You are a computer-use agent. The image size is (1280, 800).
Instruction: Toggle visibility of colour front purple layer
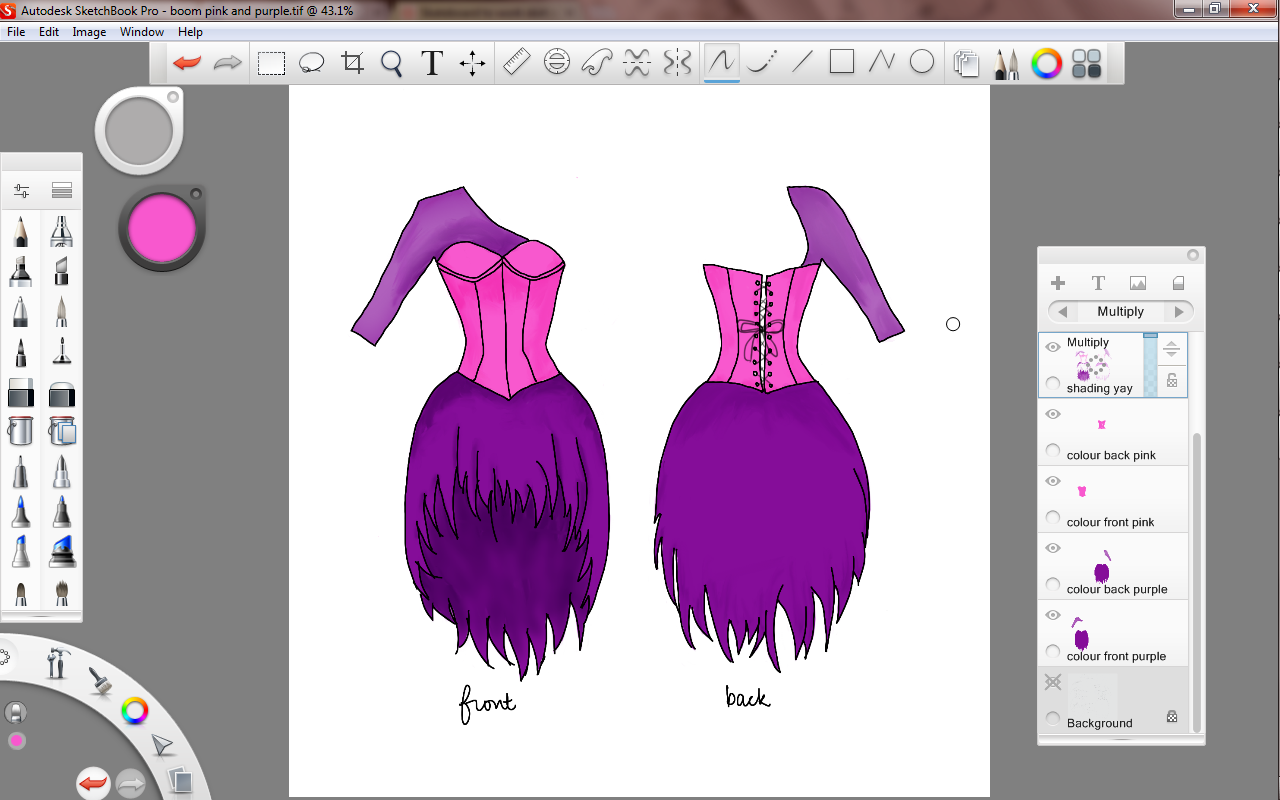click(x=1053, y=615)
